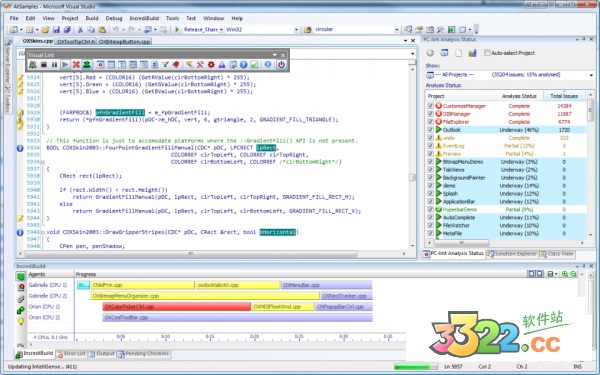Click the green start debugging arrow

tap(177, 29)
